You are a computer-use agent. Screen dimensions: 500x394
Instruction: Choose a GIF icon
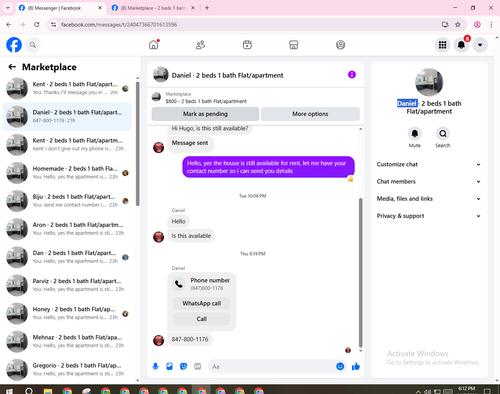198,367
